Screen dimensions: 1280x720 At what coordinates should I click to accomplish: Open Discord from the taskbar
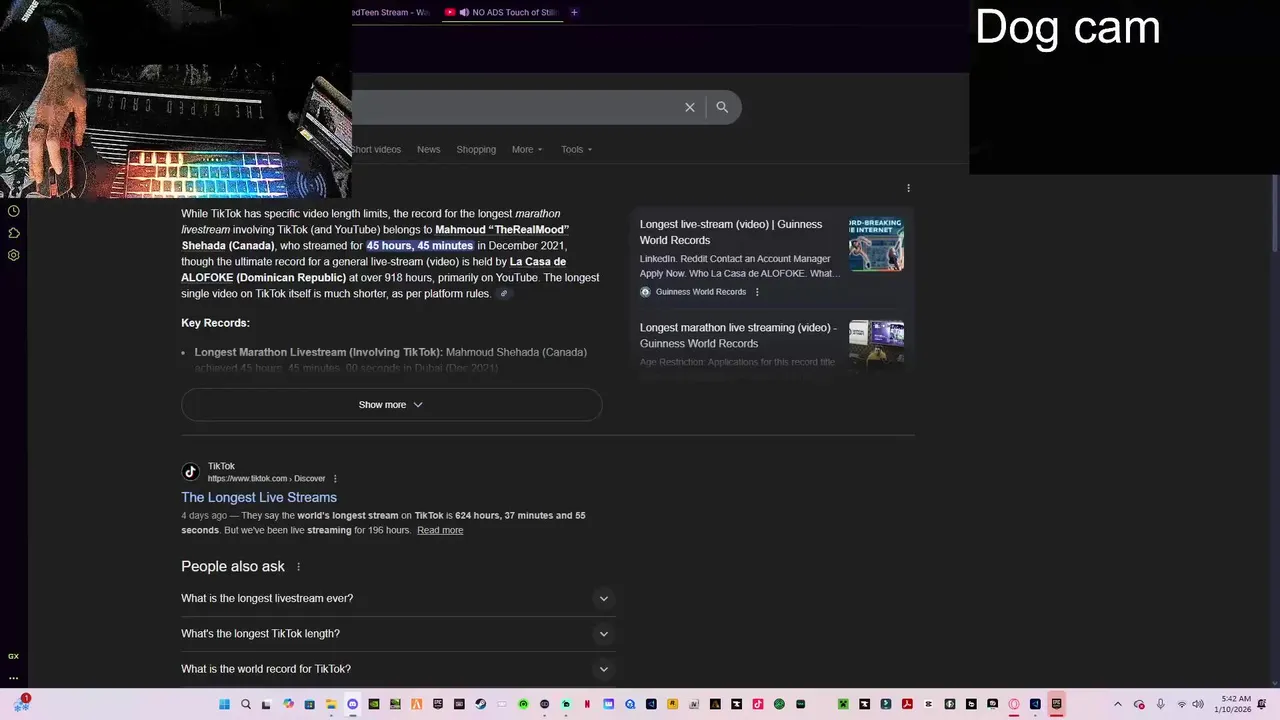point(352,704)
